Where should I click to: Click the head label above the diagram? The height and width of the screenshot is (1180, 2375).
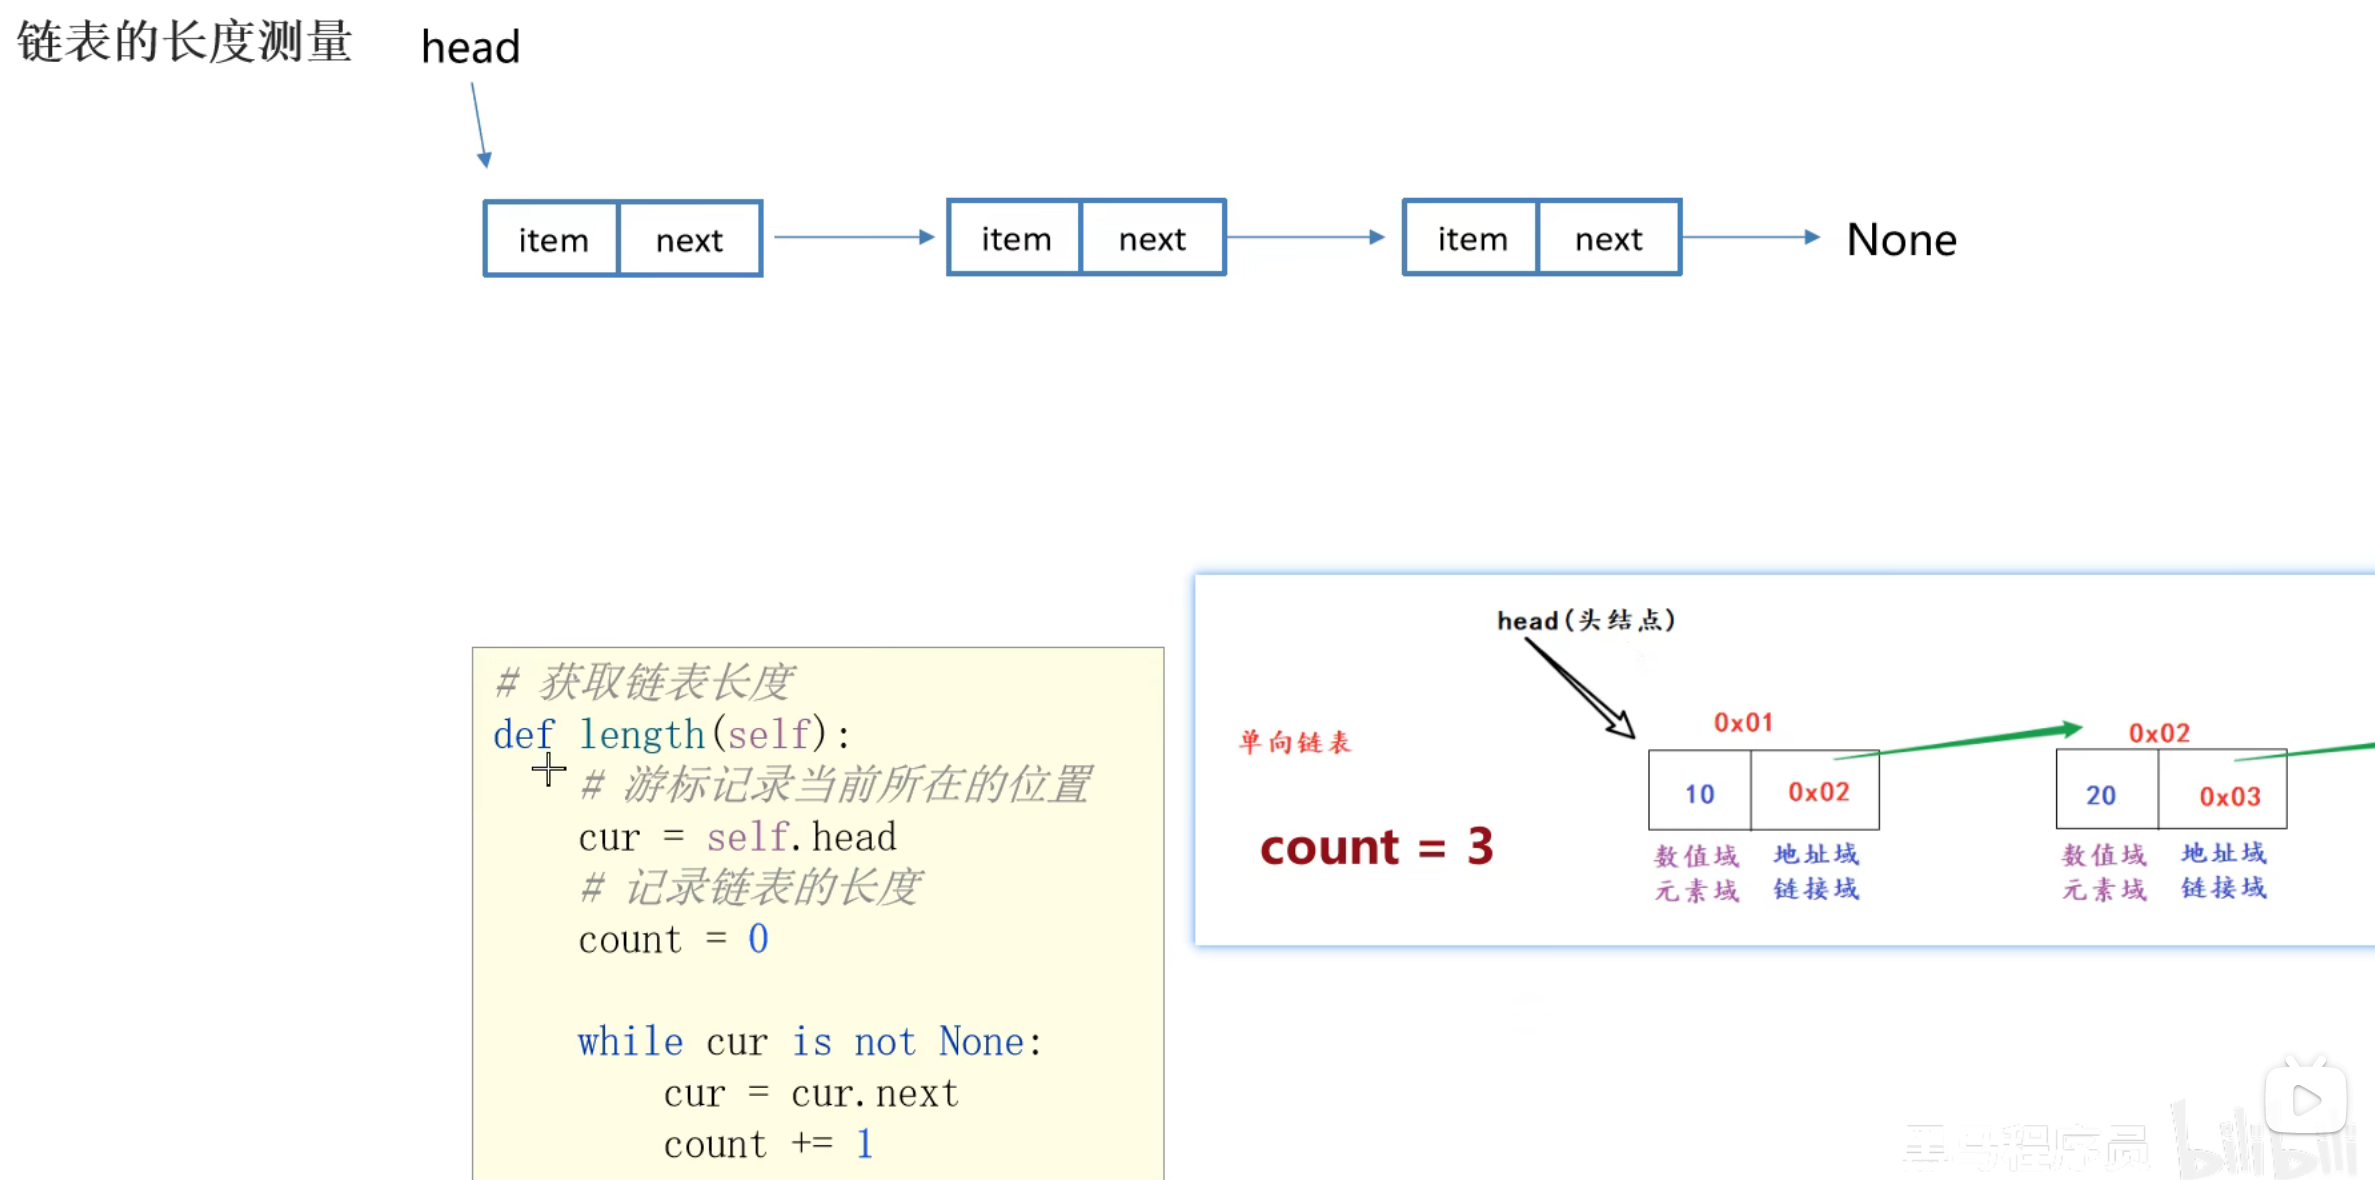click(470, 47)
